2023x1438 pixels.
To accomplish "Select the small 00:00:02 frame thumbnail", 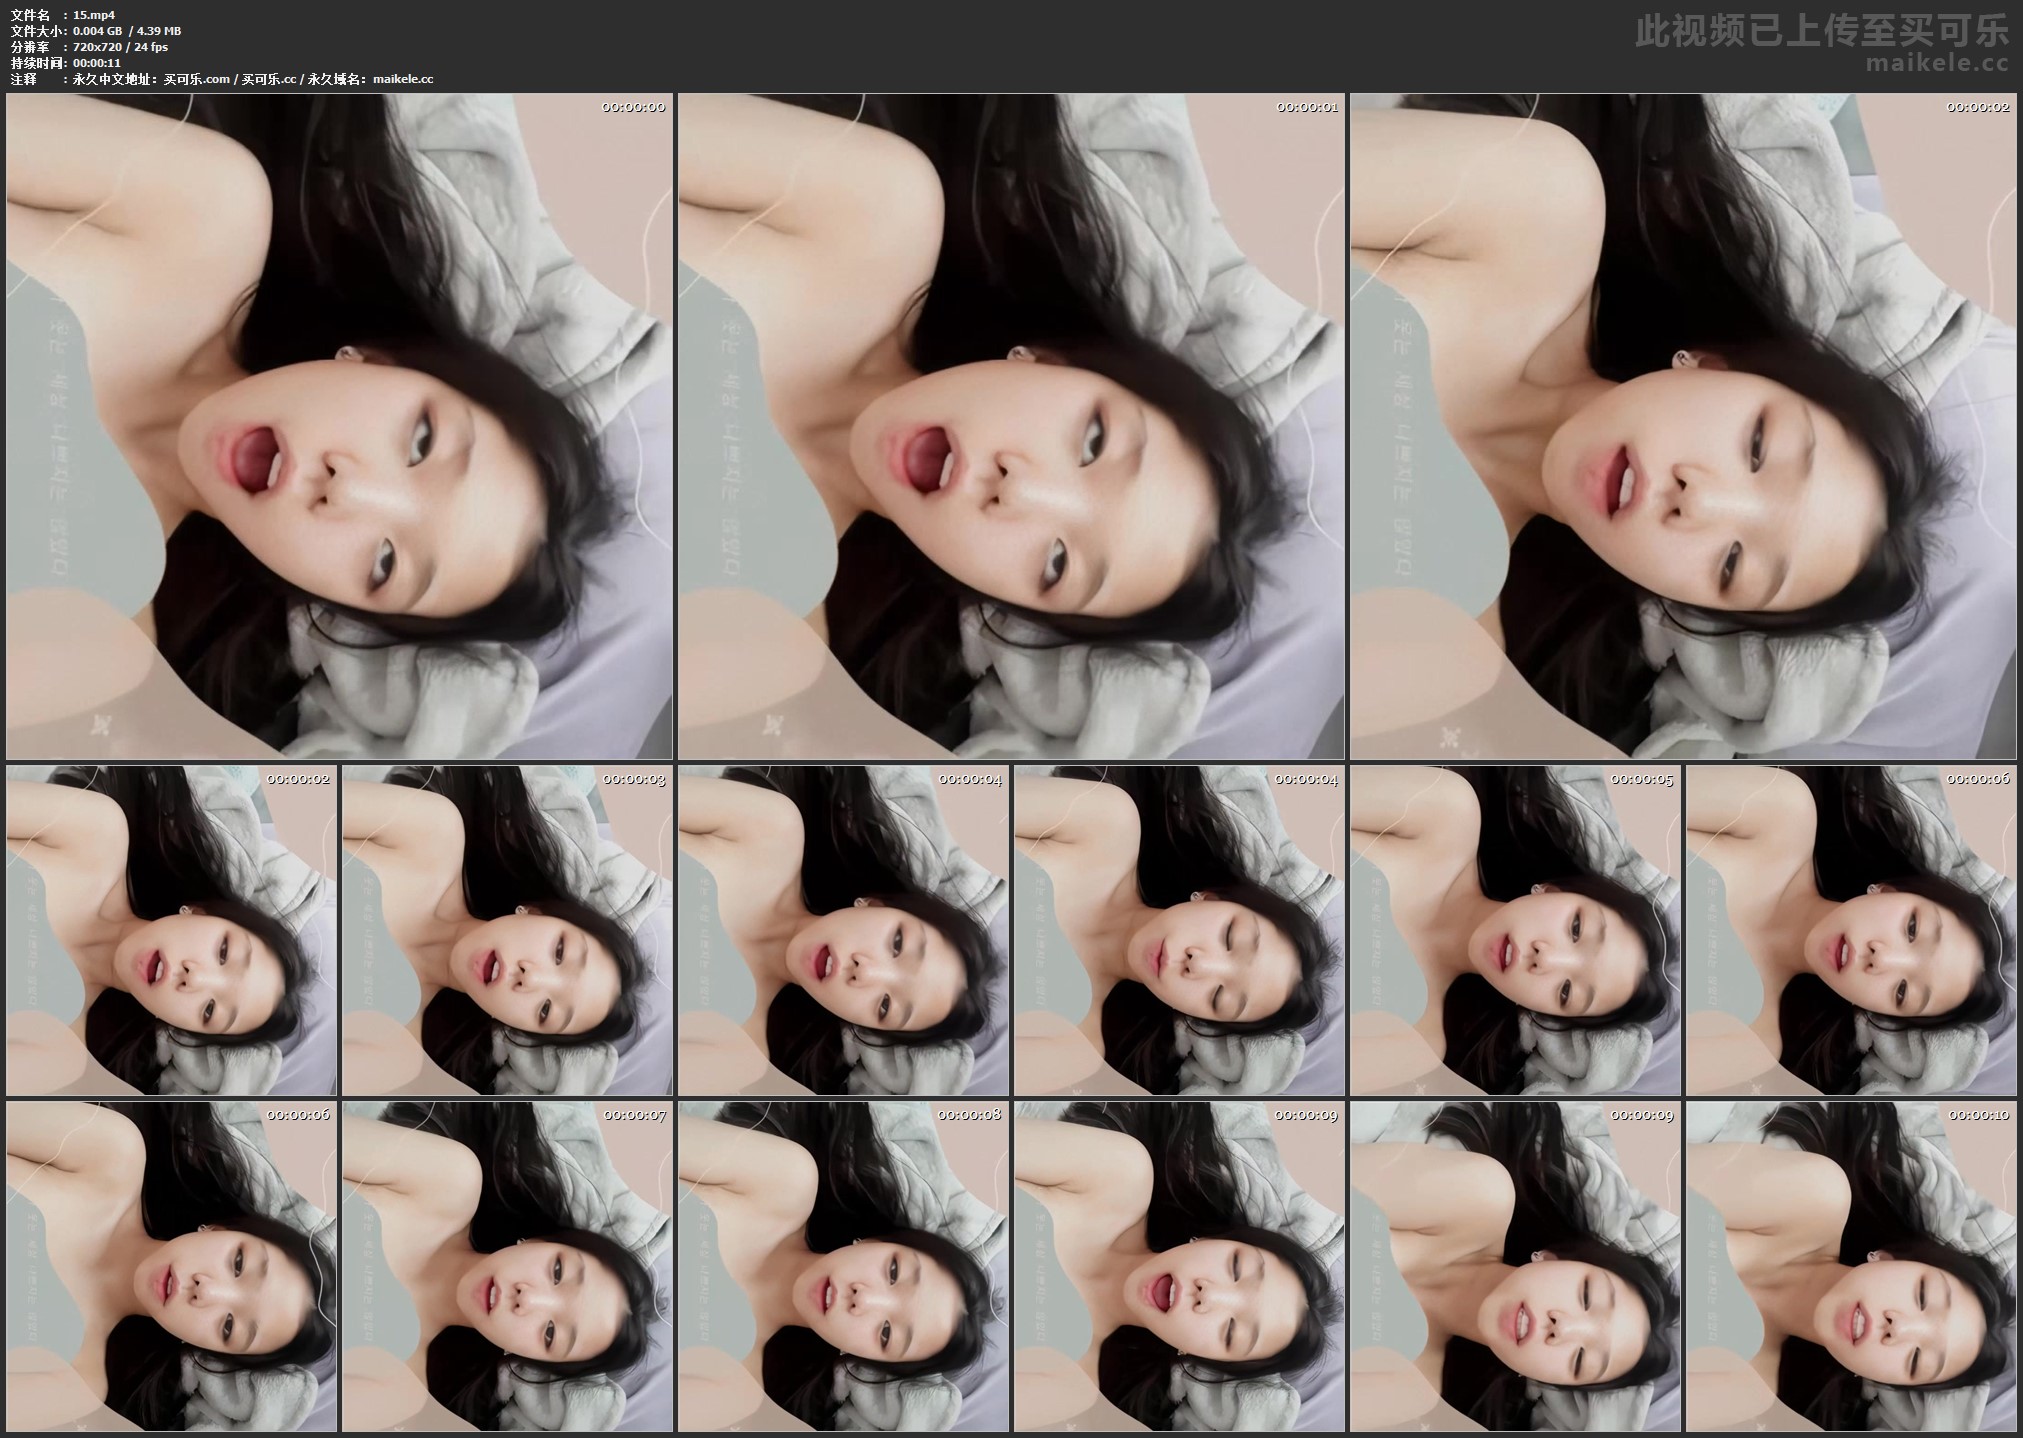I will click(171, 930).
